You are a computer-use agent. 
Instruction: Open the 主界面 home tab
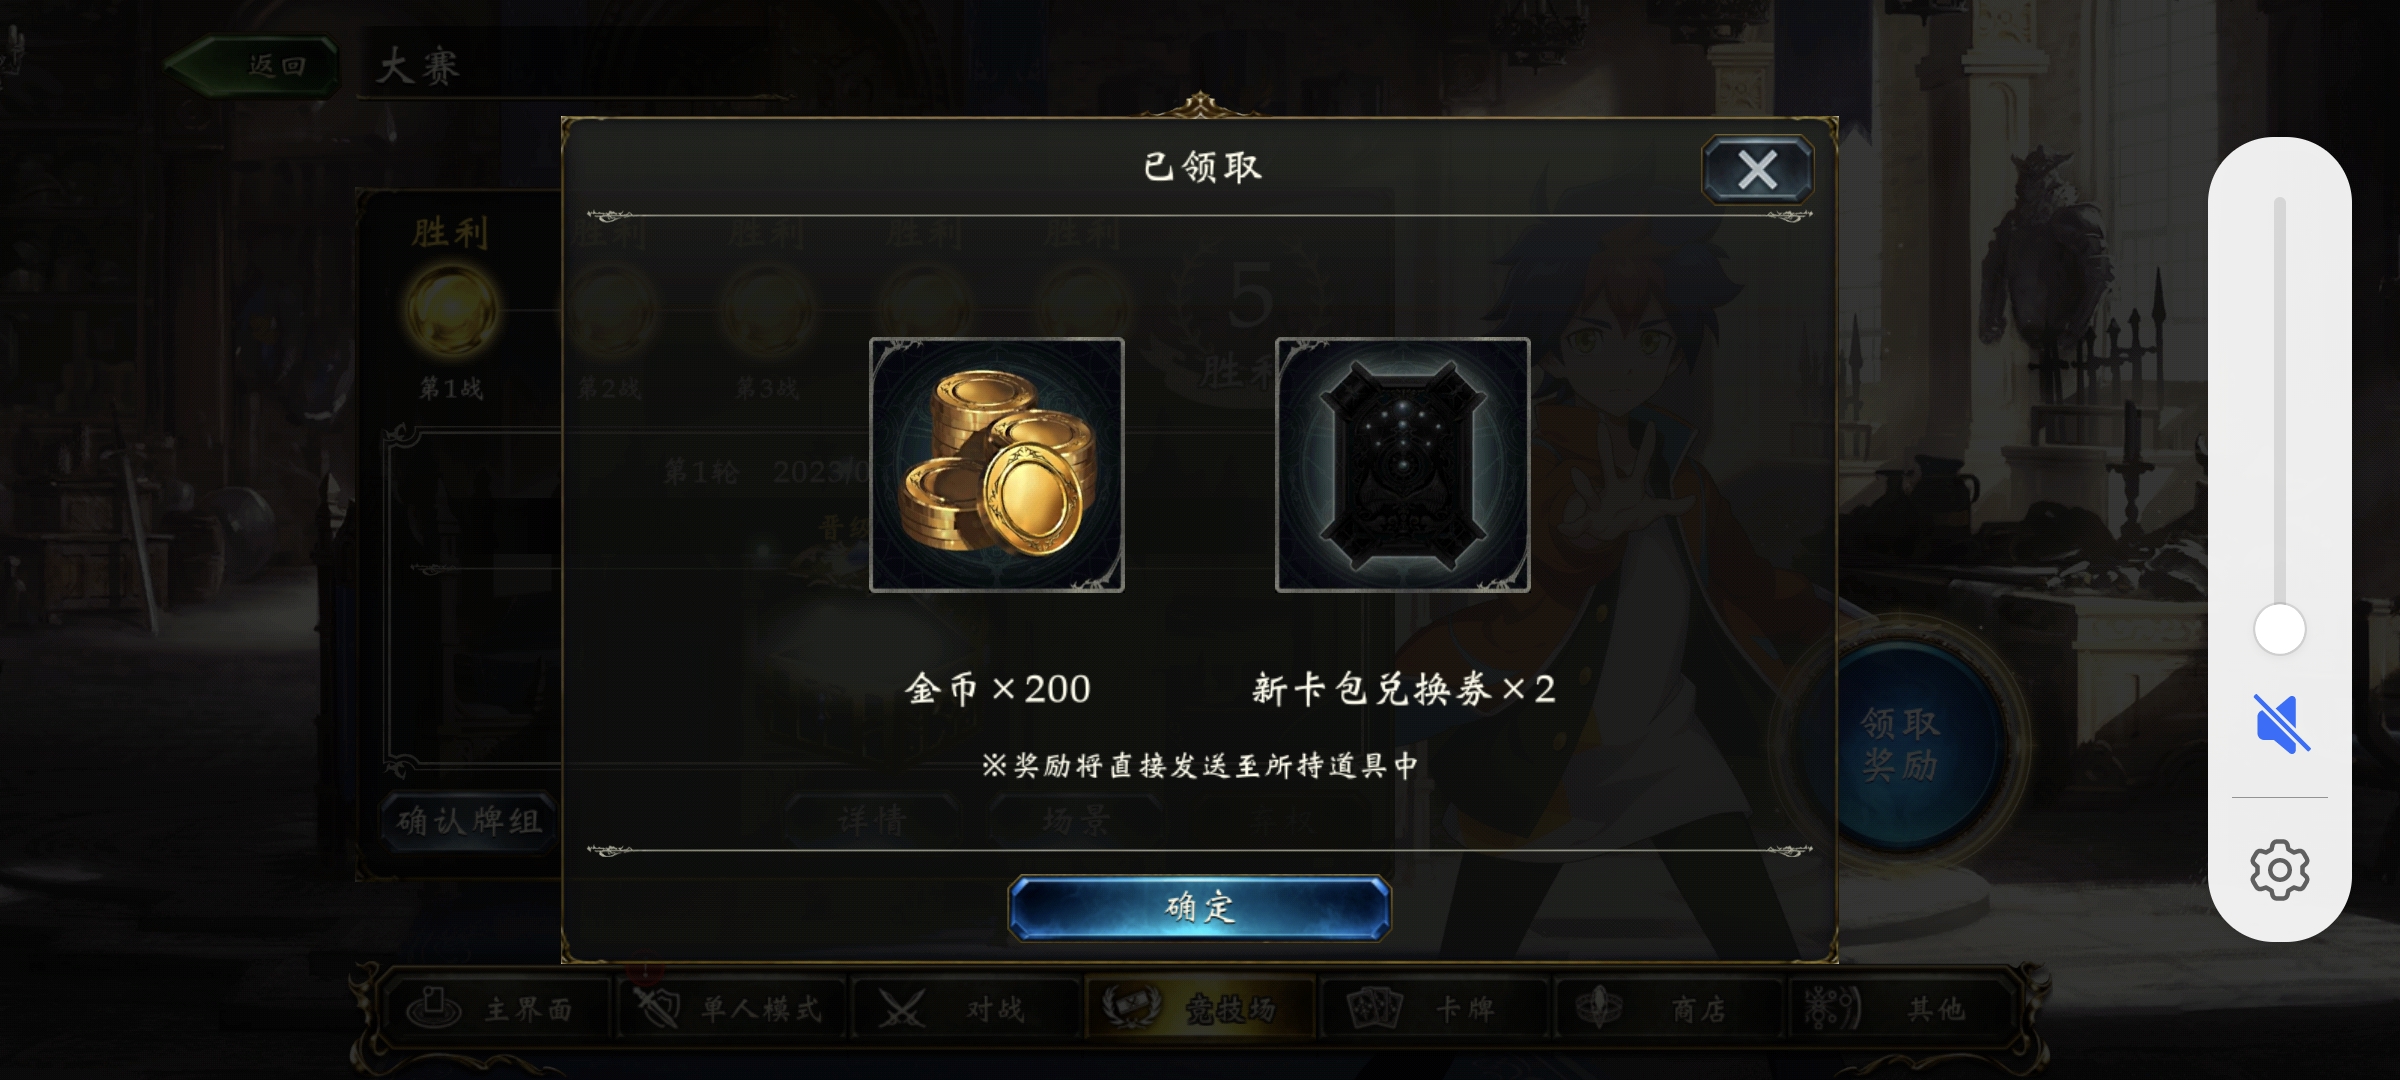[x=494, y=1008]
